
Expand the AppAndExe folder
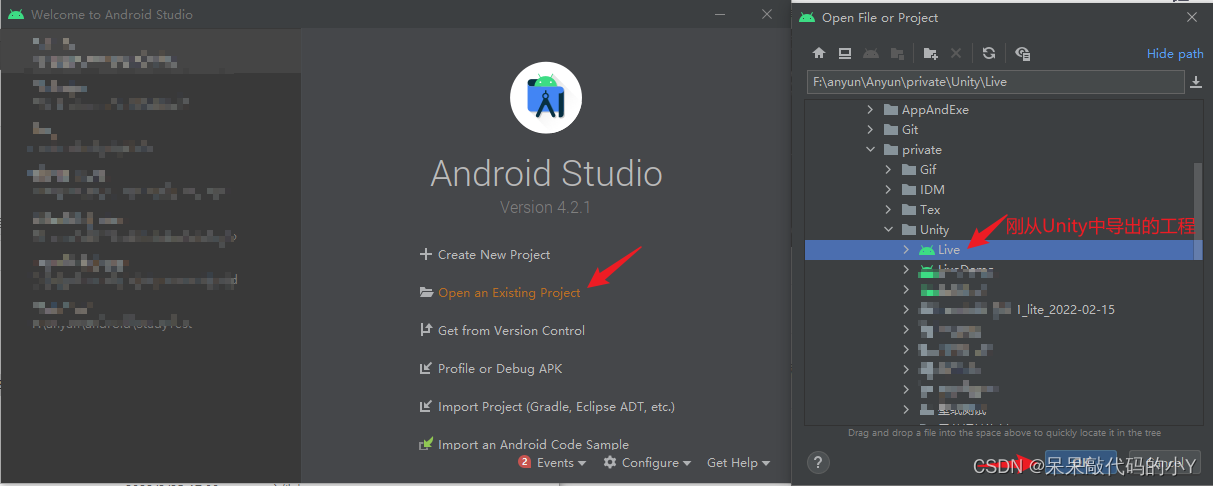click(x=871, y=110)
